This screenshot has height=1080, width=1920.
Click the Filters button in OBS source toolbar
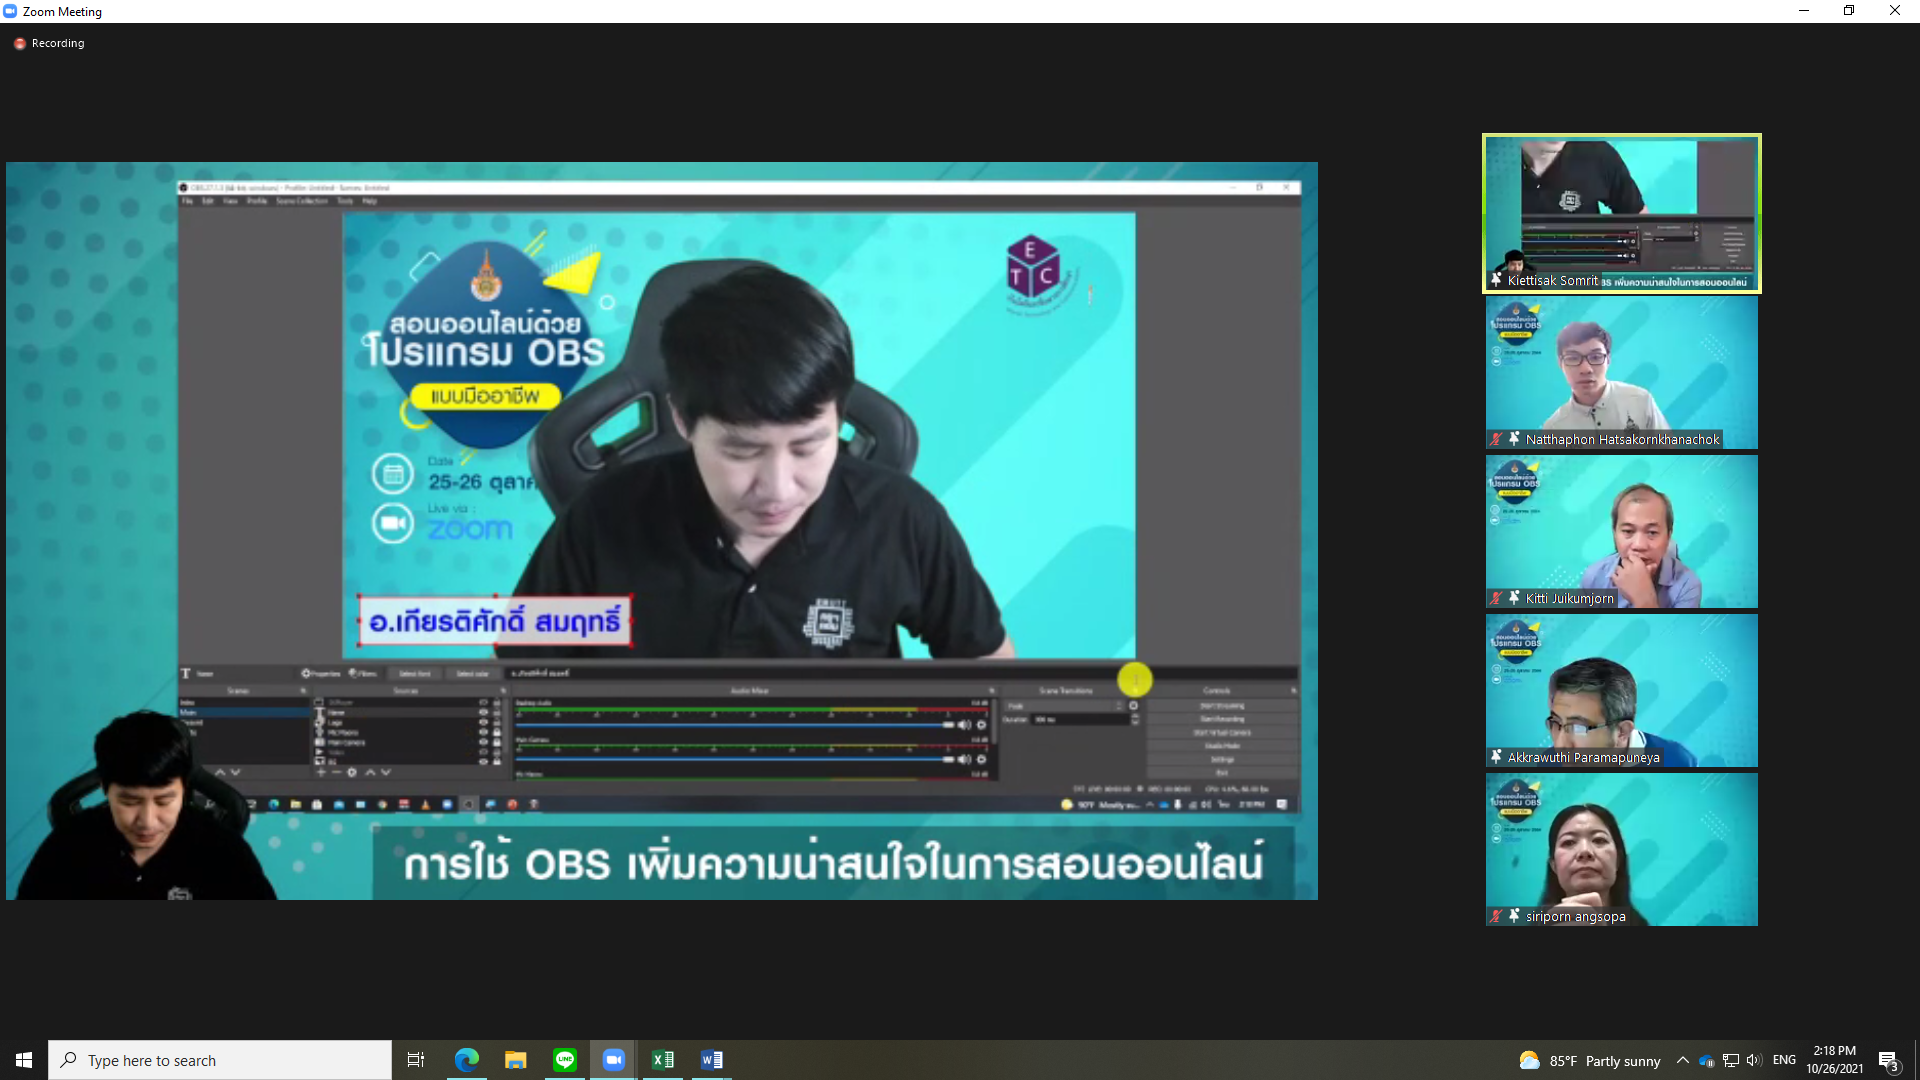click(x=363, y=674)
